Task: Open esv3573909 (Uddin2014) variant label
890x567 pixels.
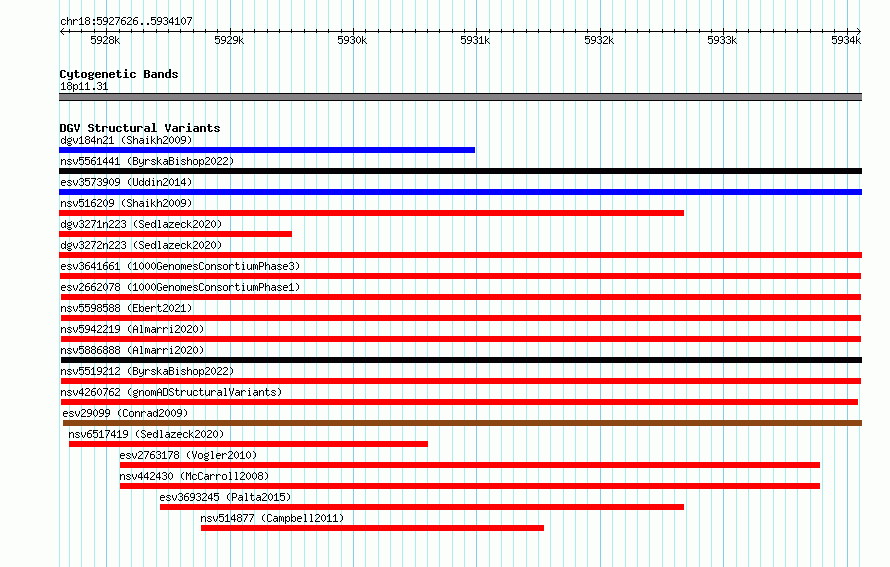Action: click(126, 182)
